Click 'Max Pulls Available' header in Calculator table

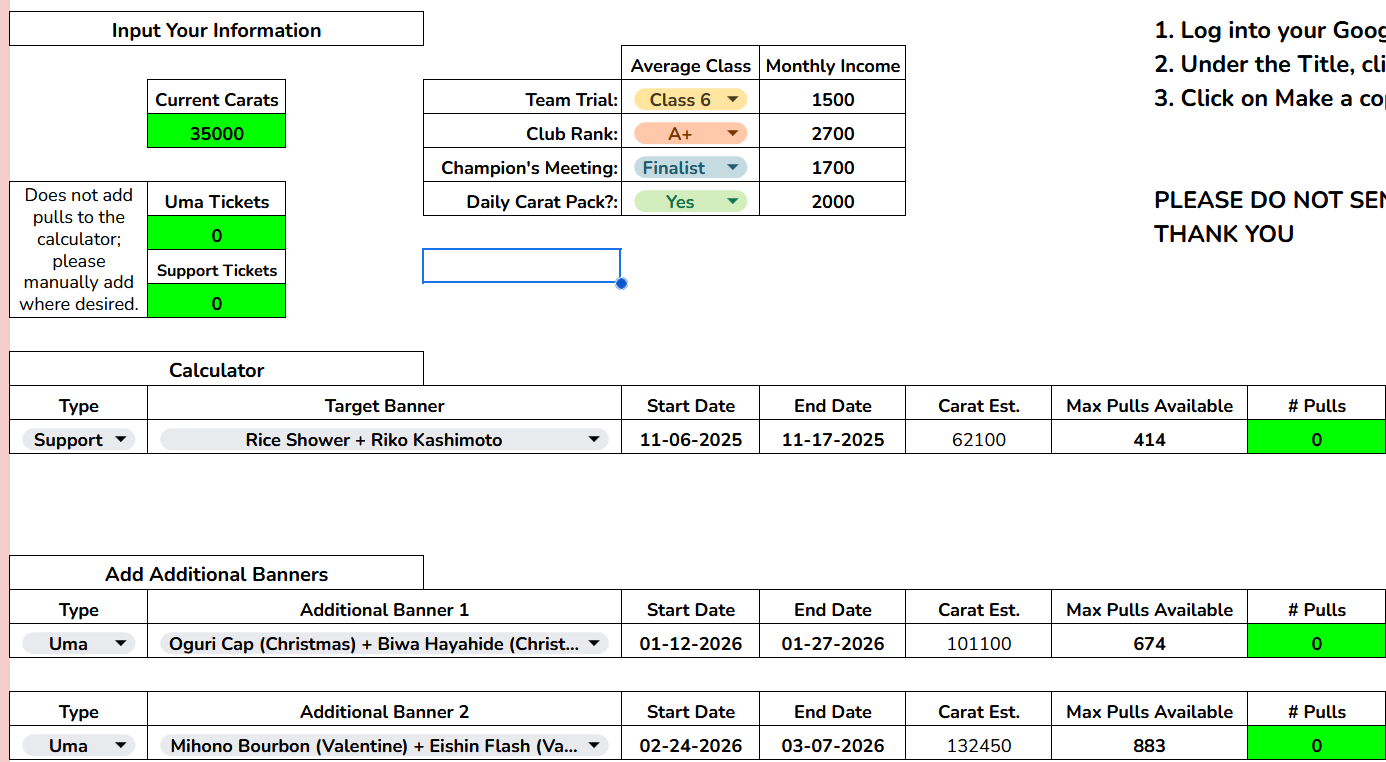click(x=1150, y=403)
